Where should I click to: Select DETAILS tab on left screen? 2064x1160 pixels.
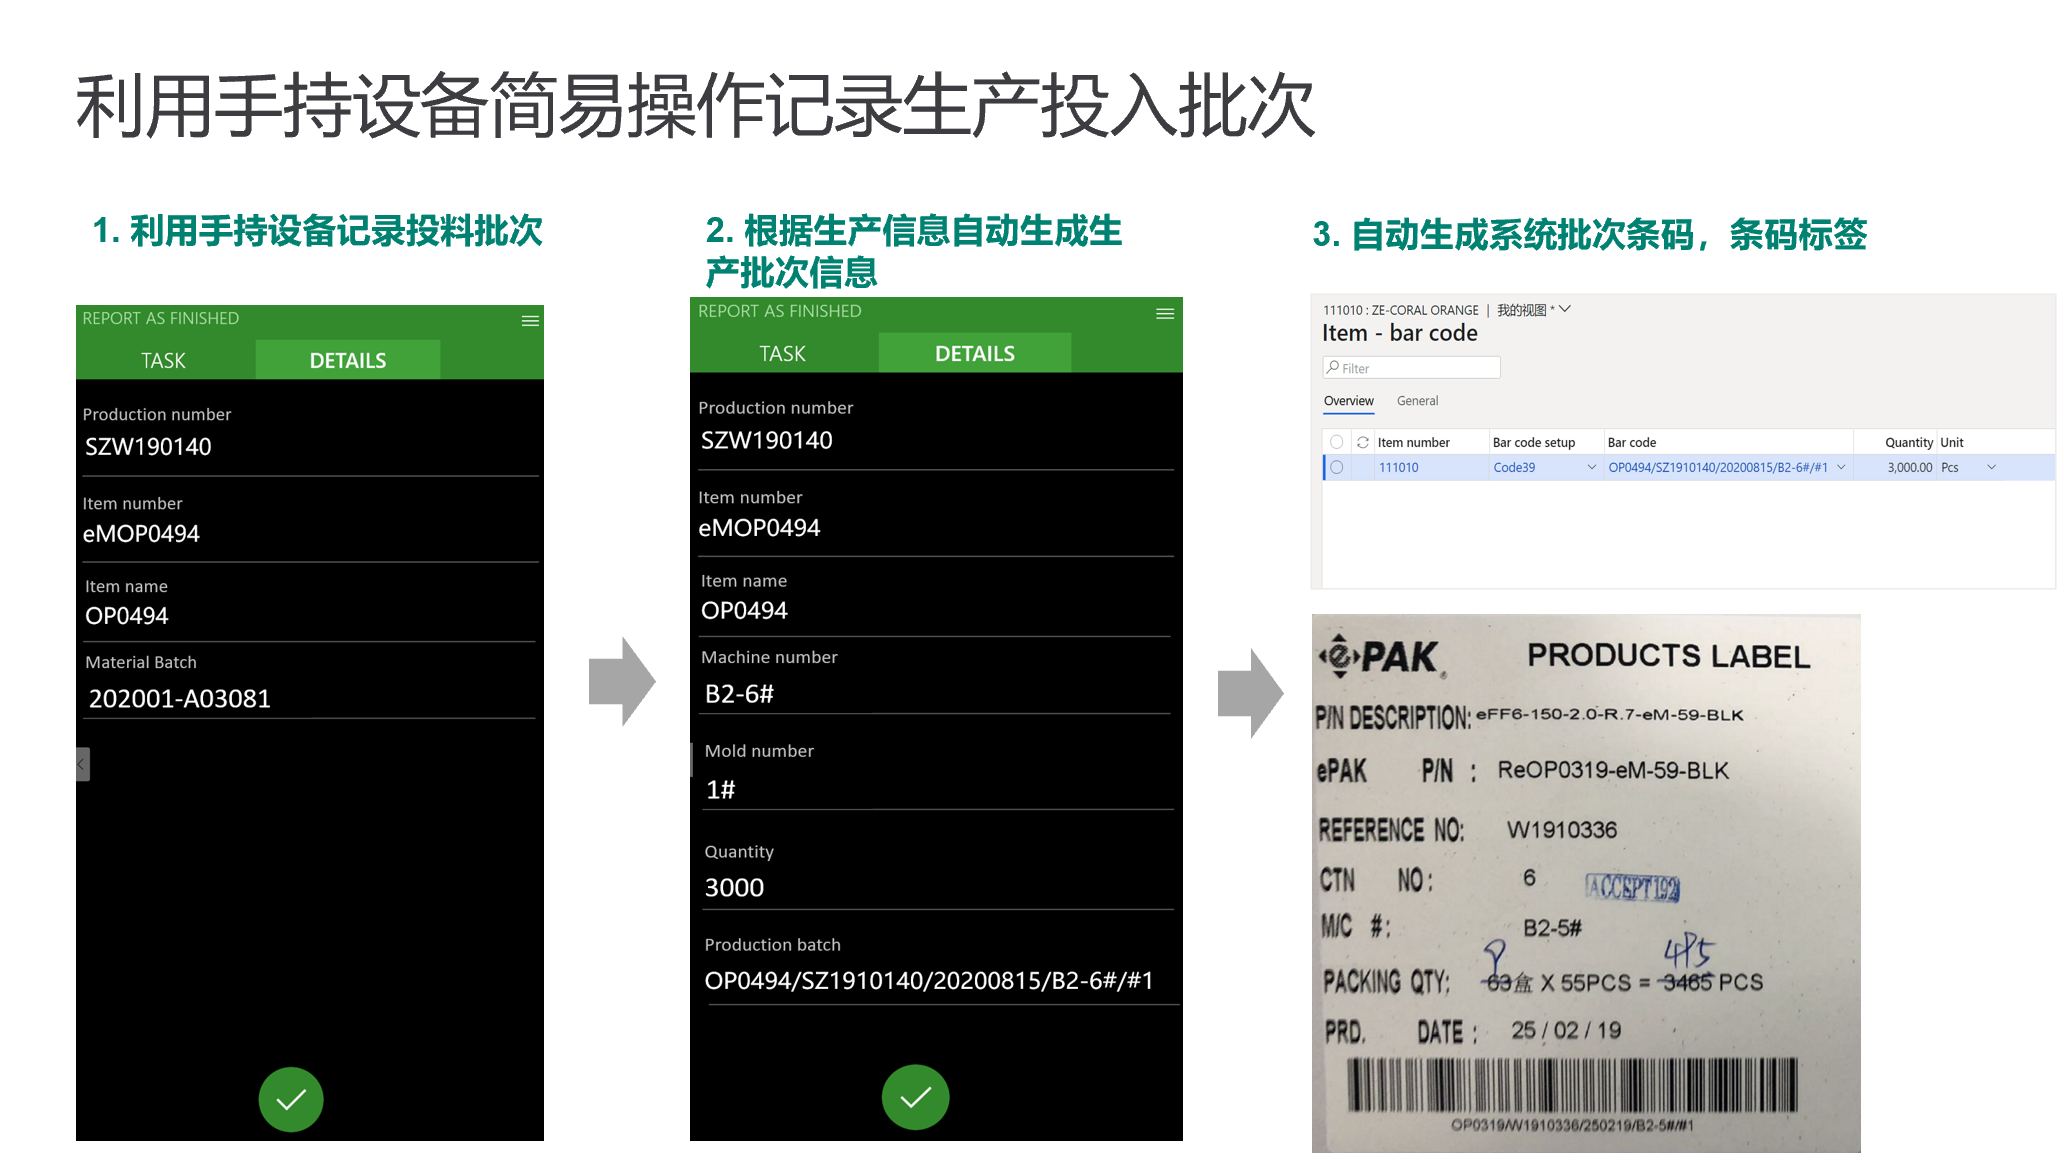point(348,360)
